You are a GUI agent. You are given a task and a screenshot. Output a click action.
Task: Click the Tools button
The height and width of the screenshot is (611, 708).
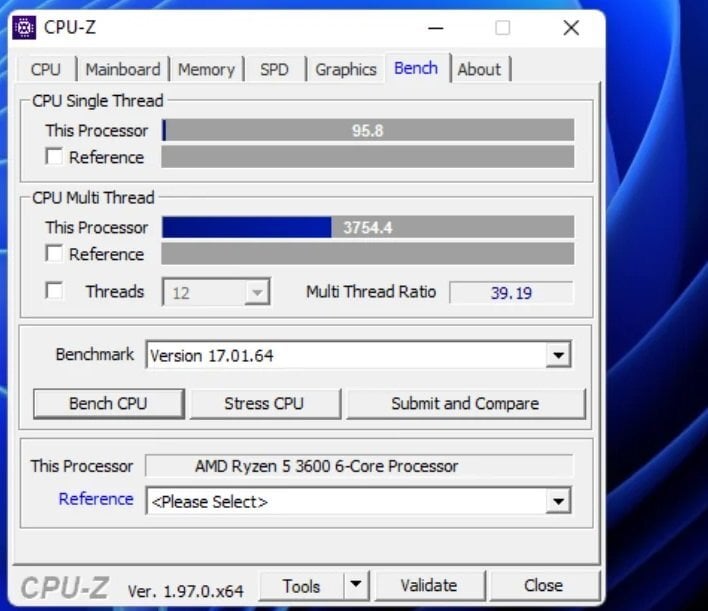click(301, 586)
